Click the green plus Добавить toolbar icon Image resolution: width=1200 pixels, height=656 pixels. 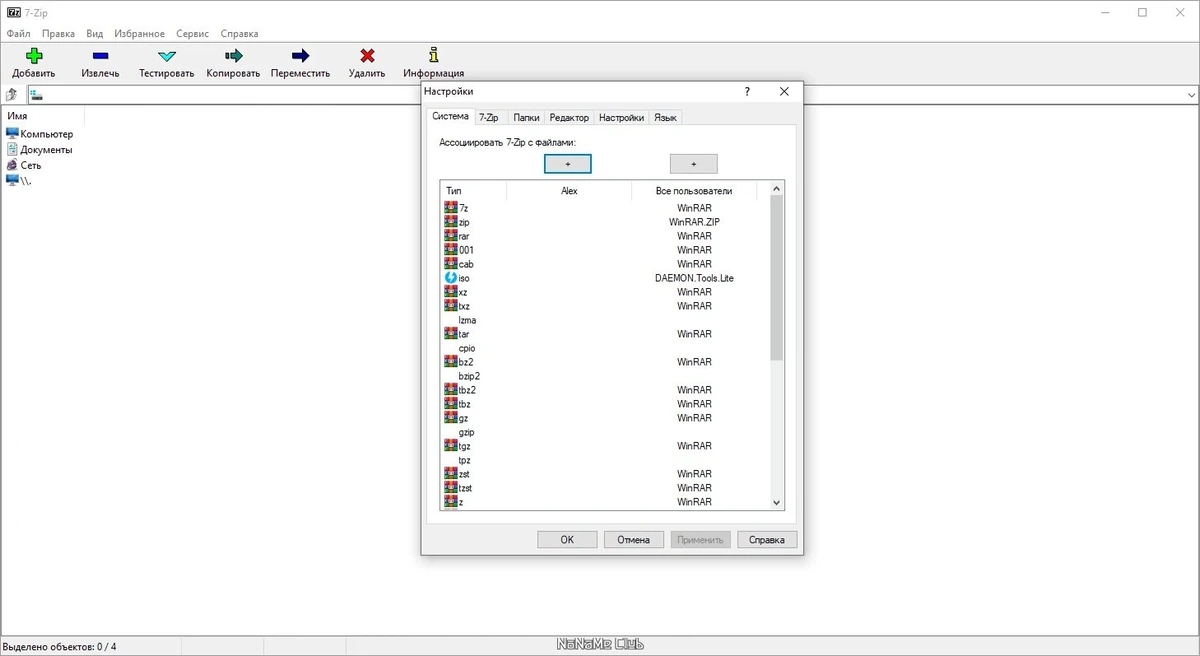click(x=34, y=56)
